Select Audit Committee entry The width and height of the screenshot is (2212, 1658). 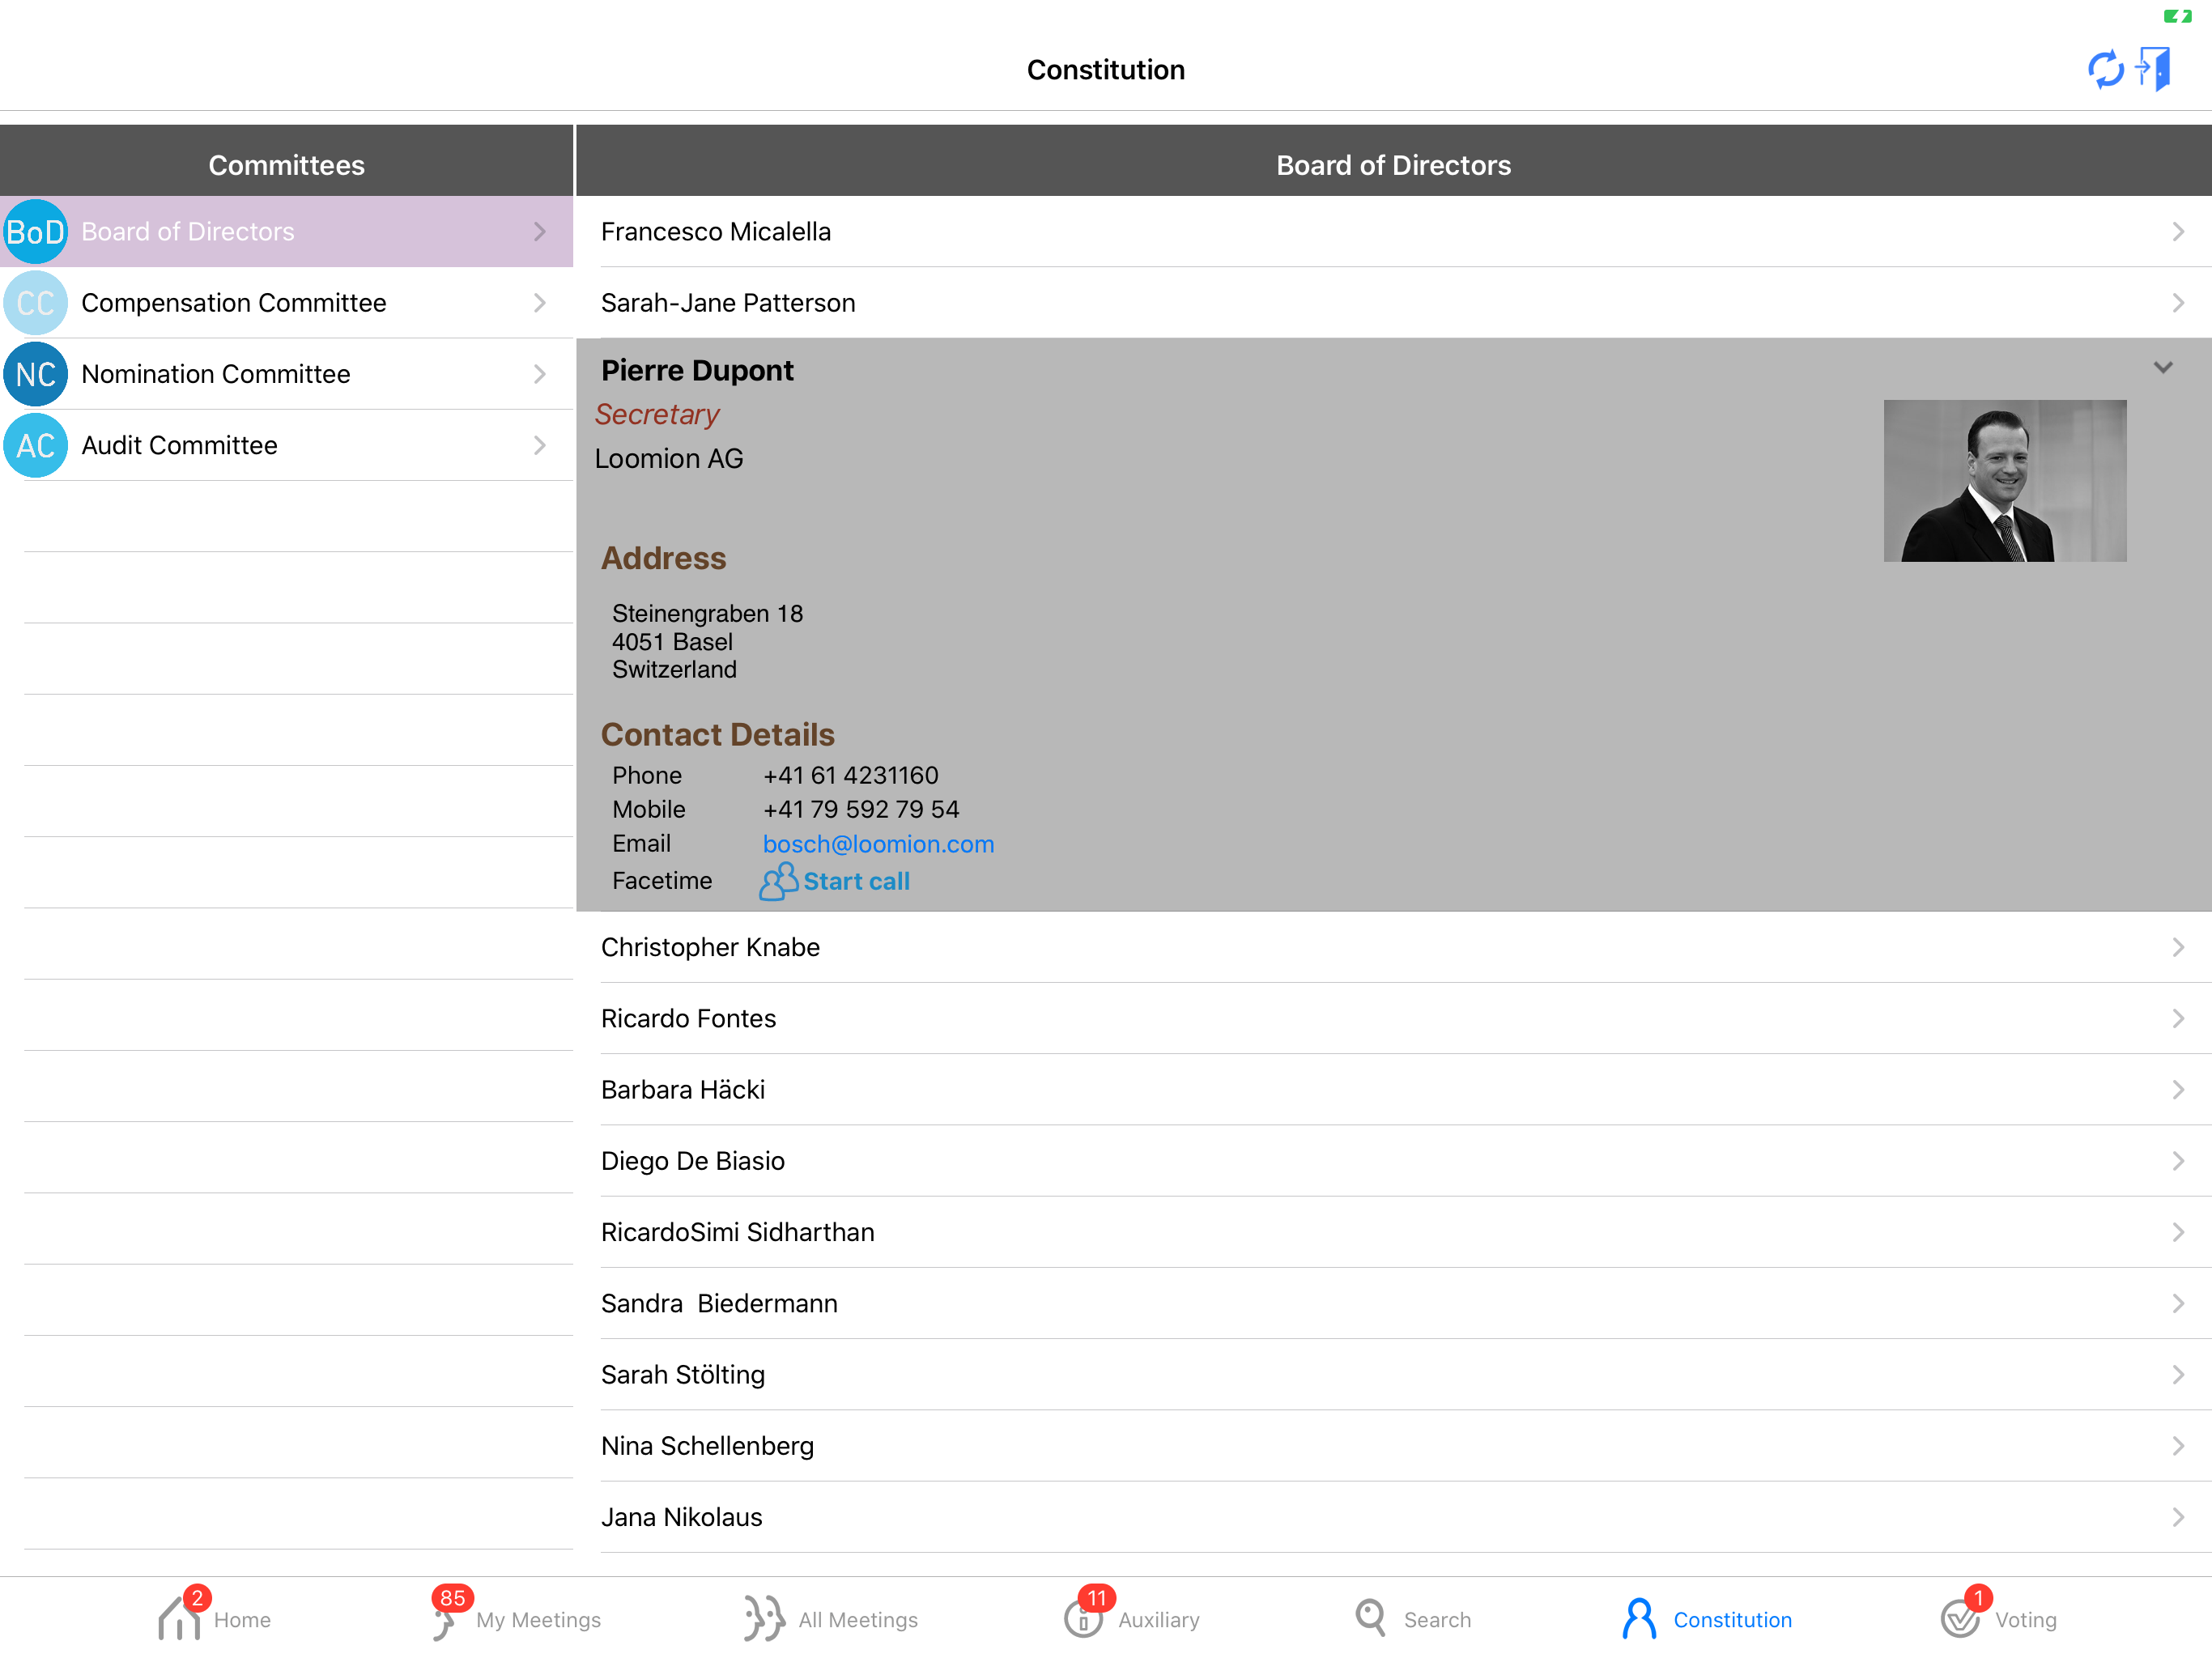(x=286, y=445)
